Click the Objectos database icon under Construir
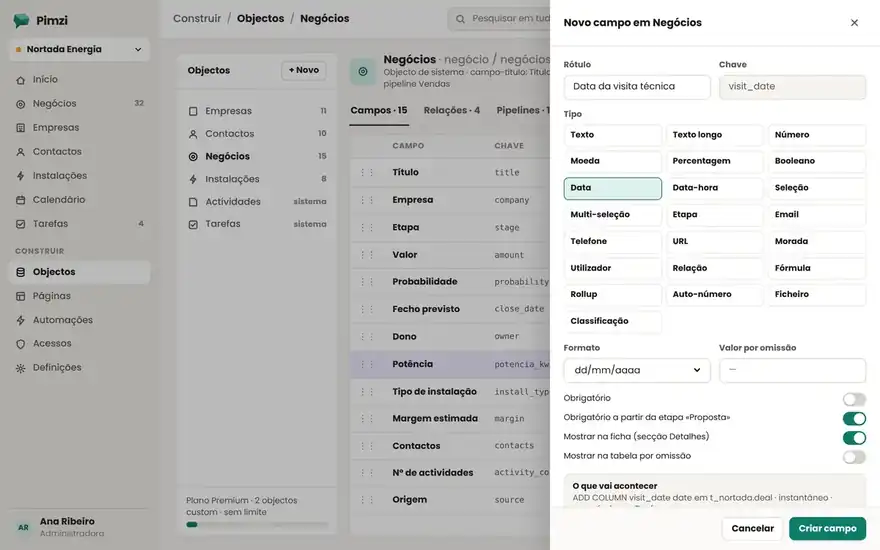 21,272
